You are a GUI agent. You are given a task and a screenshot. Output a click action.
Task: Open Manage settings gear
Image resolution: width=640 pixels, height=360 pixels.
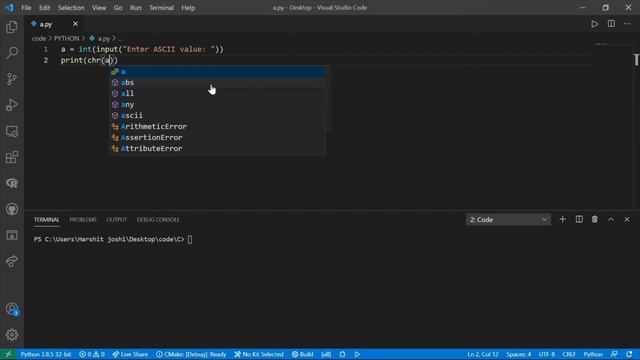click(12, 335)
